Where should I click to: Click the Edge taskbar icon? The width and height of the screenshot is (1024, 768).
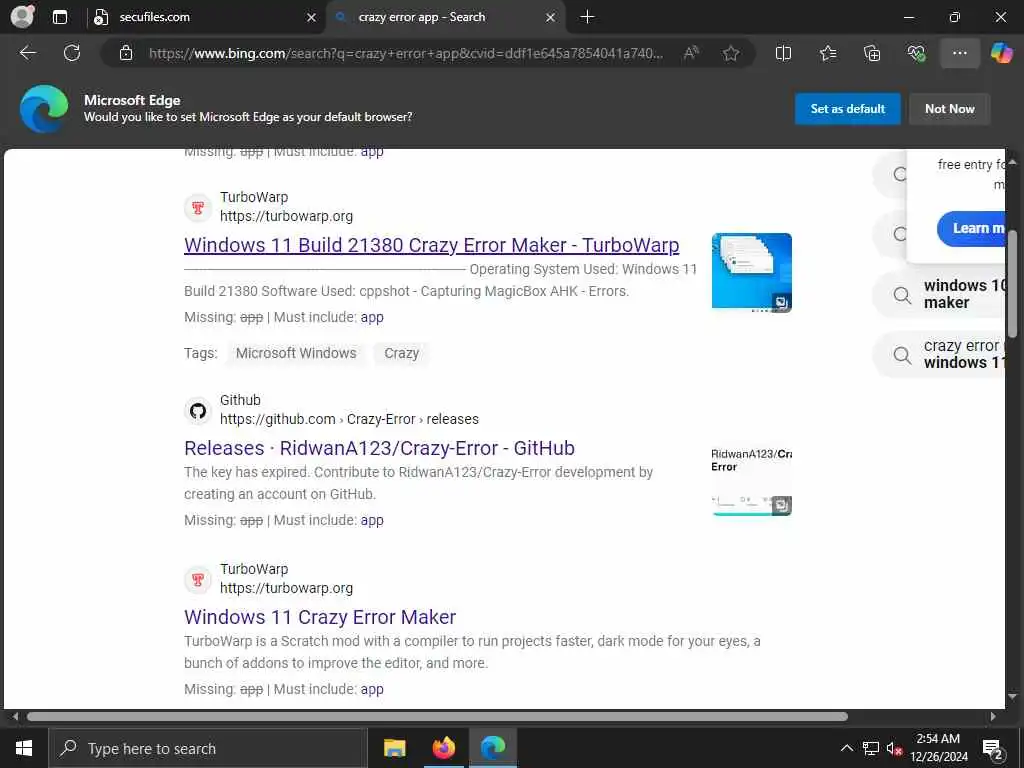(x=493, y=748)
